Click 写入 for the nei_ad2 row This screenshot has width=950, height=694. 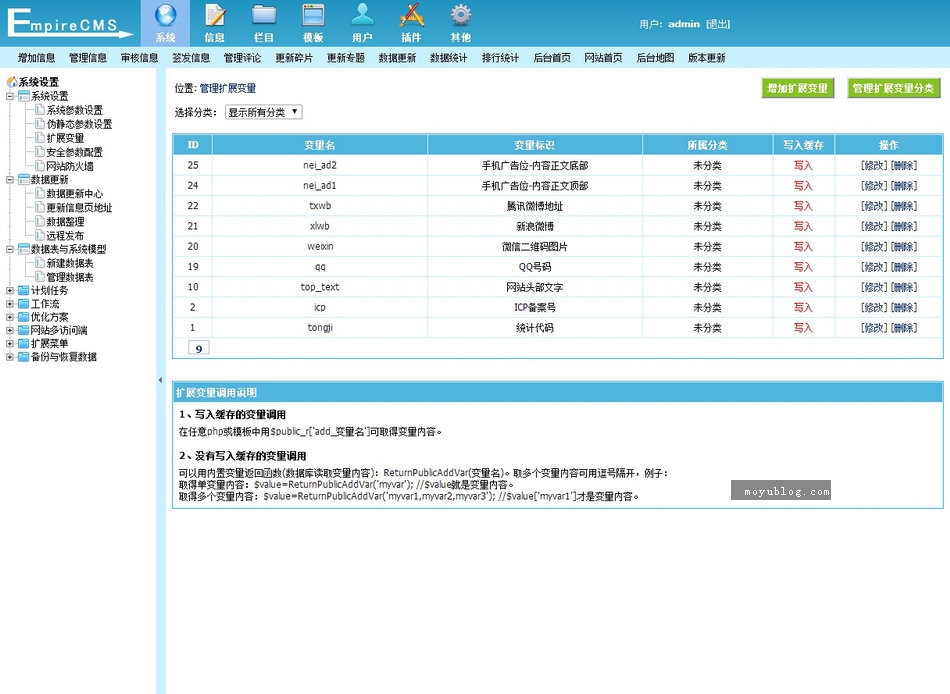click(803, 165)
